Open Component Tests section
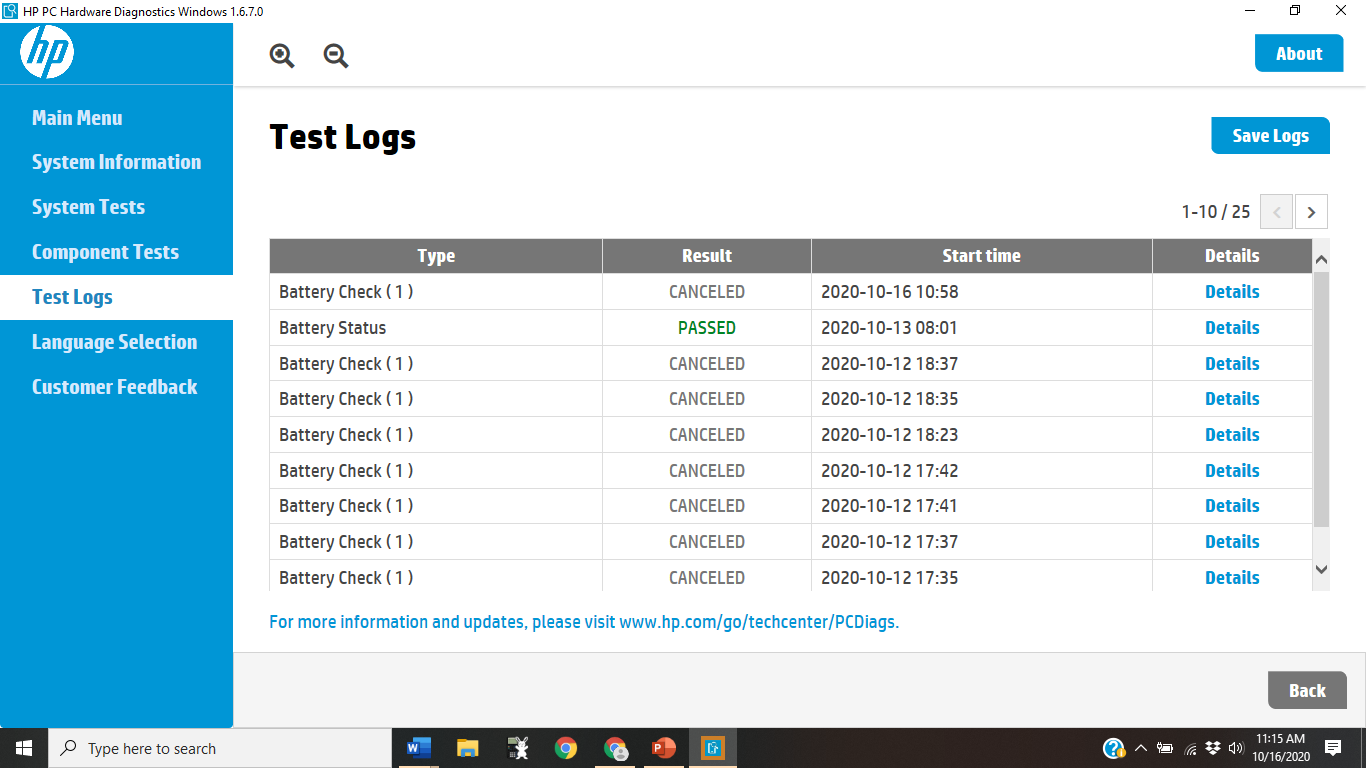 105,252
